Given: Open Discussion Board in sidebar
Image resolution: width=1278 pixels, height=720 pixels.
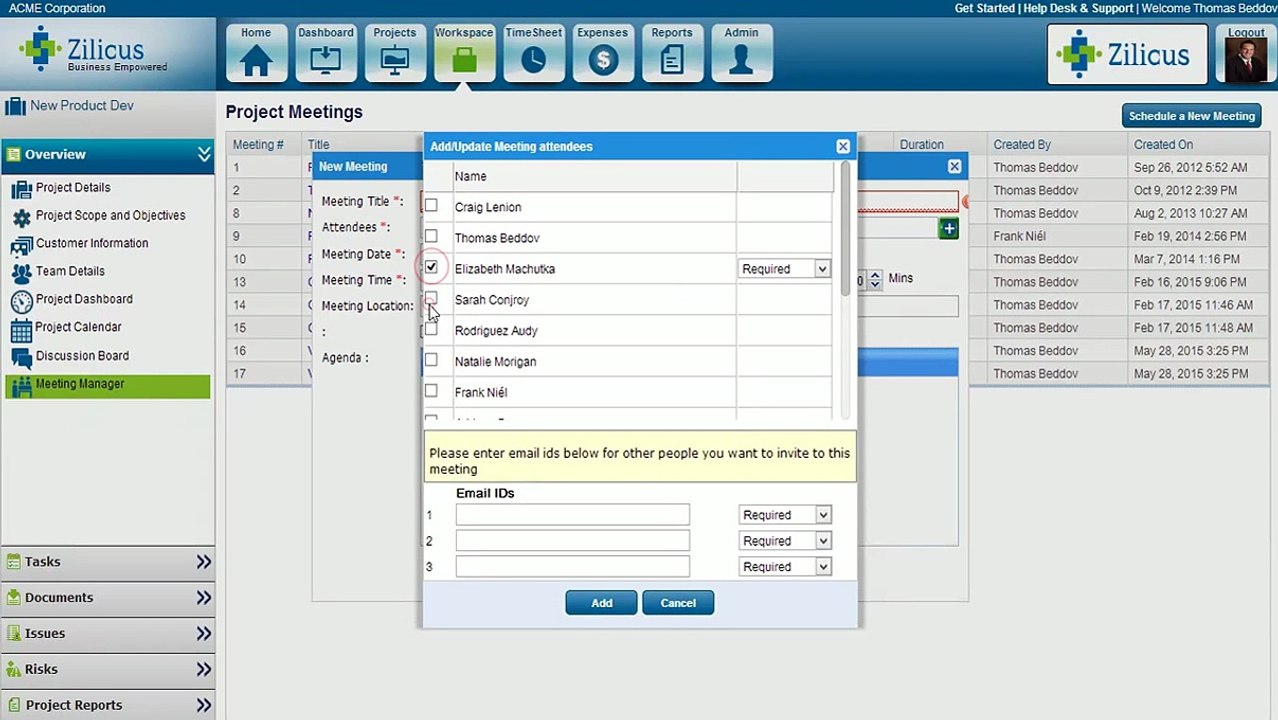Looking at the screenshot, I should (82, 355).
